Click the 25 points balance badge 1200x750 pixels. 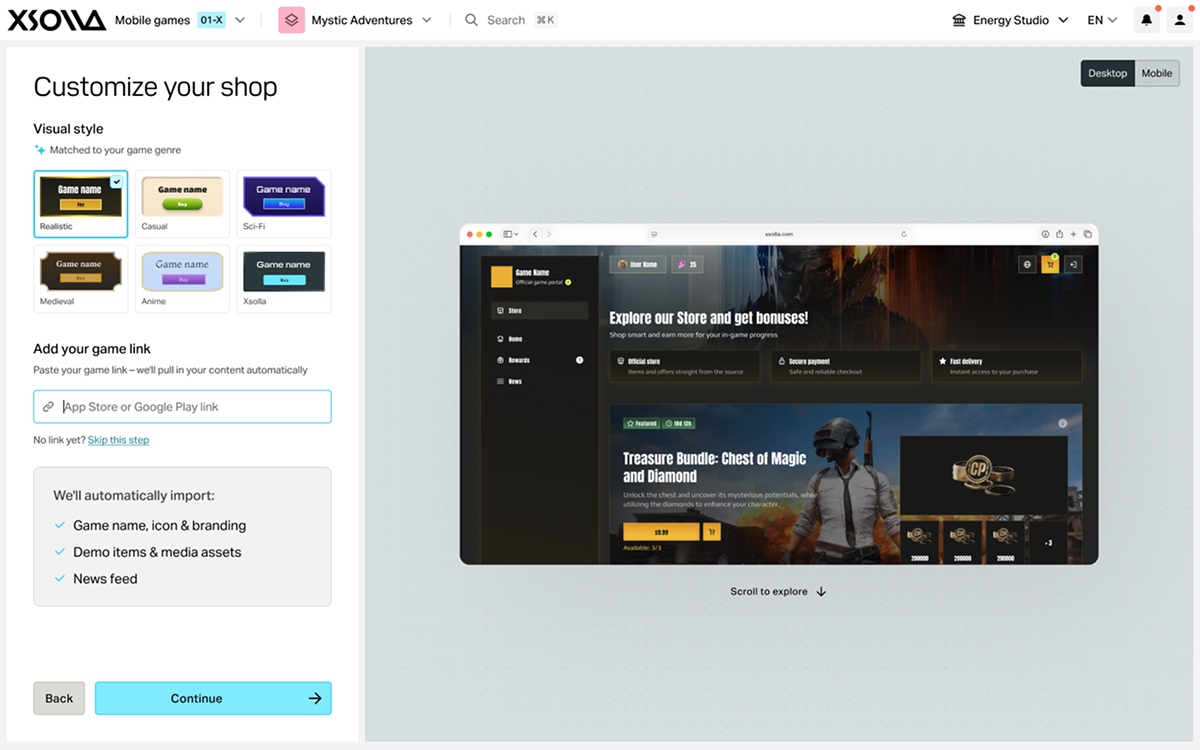688,265
